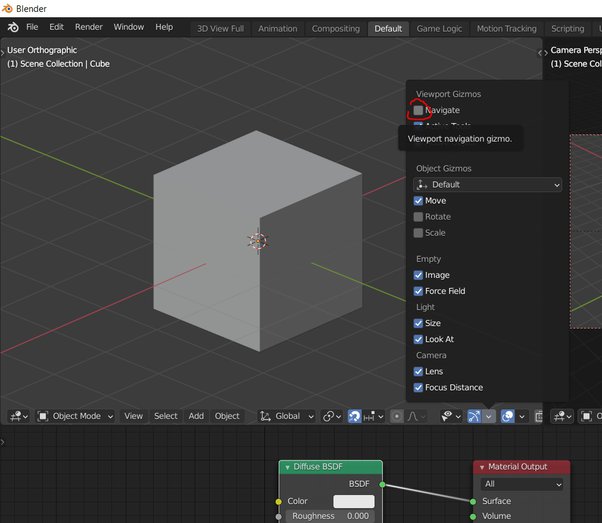
Task: Open the File menu
Action: coord(32,27)
